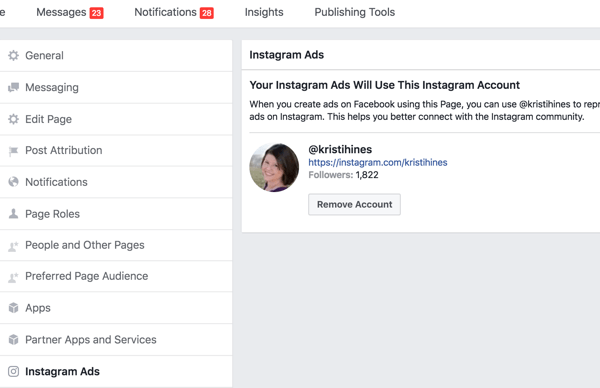
Task: Click the Notifications globe icon in sidebar
Action: [13, 182]
